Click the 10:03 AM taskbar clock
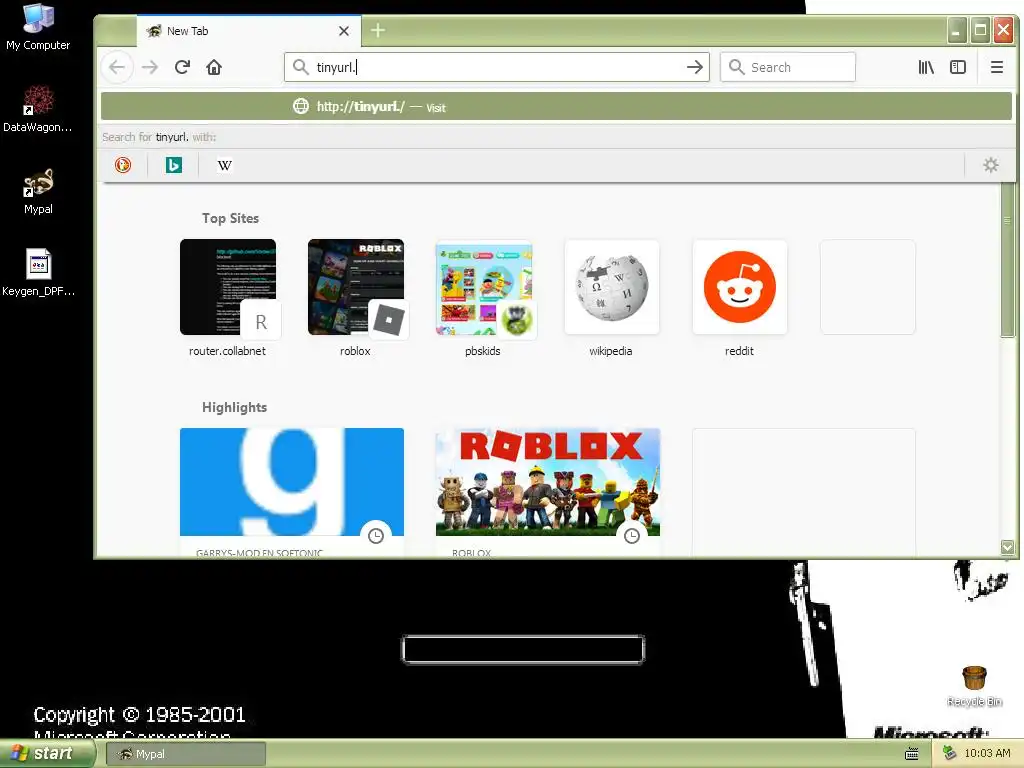The height and width of the screenshot is (768, 1024). pyautogui.click(x=987, y=753)
